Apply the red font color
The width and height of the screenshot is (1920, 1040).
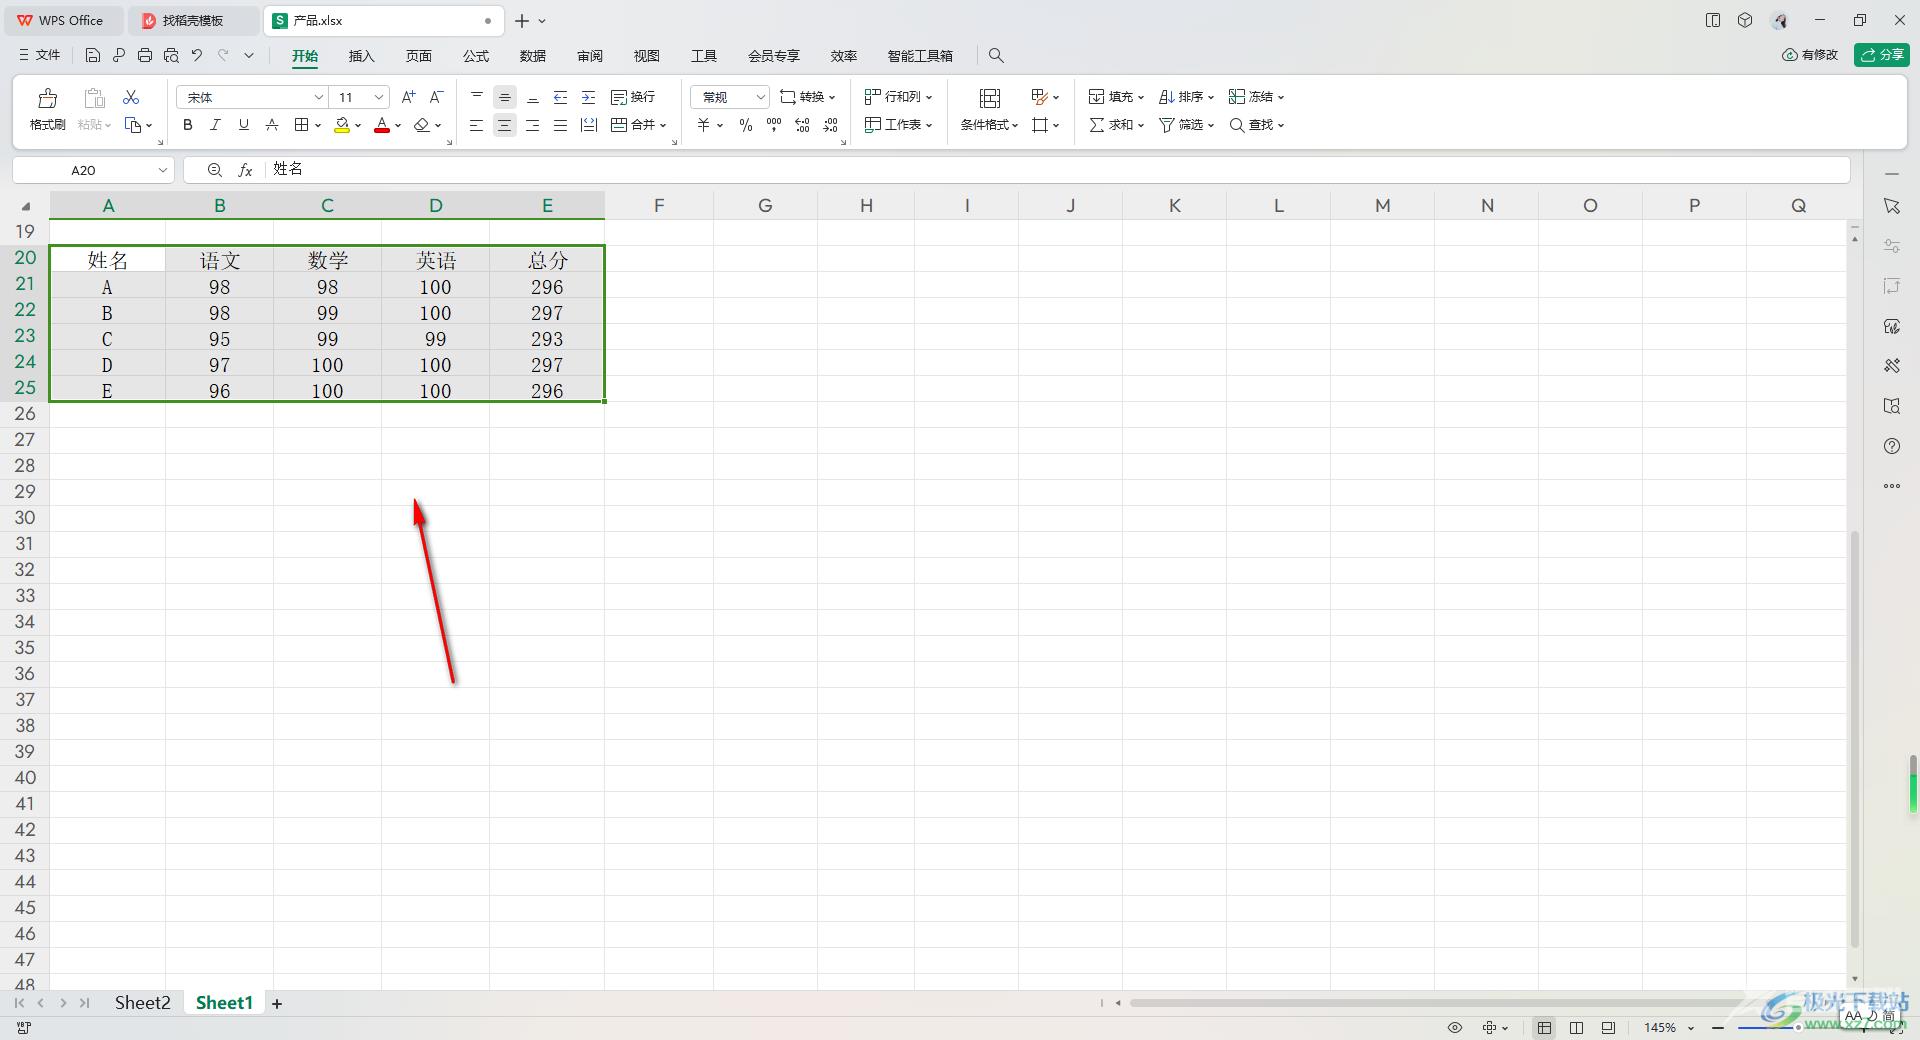click(x=381, y=125)
